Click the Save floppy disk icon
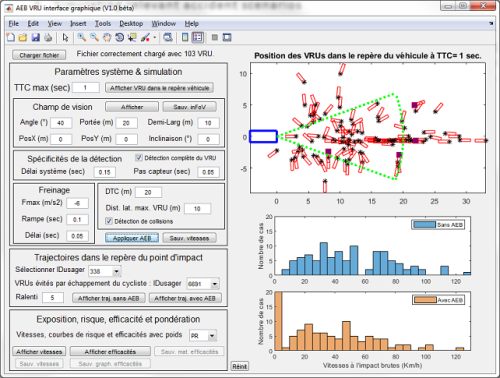 tap(35, 37)
